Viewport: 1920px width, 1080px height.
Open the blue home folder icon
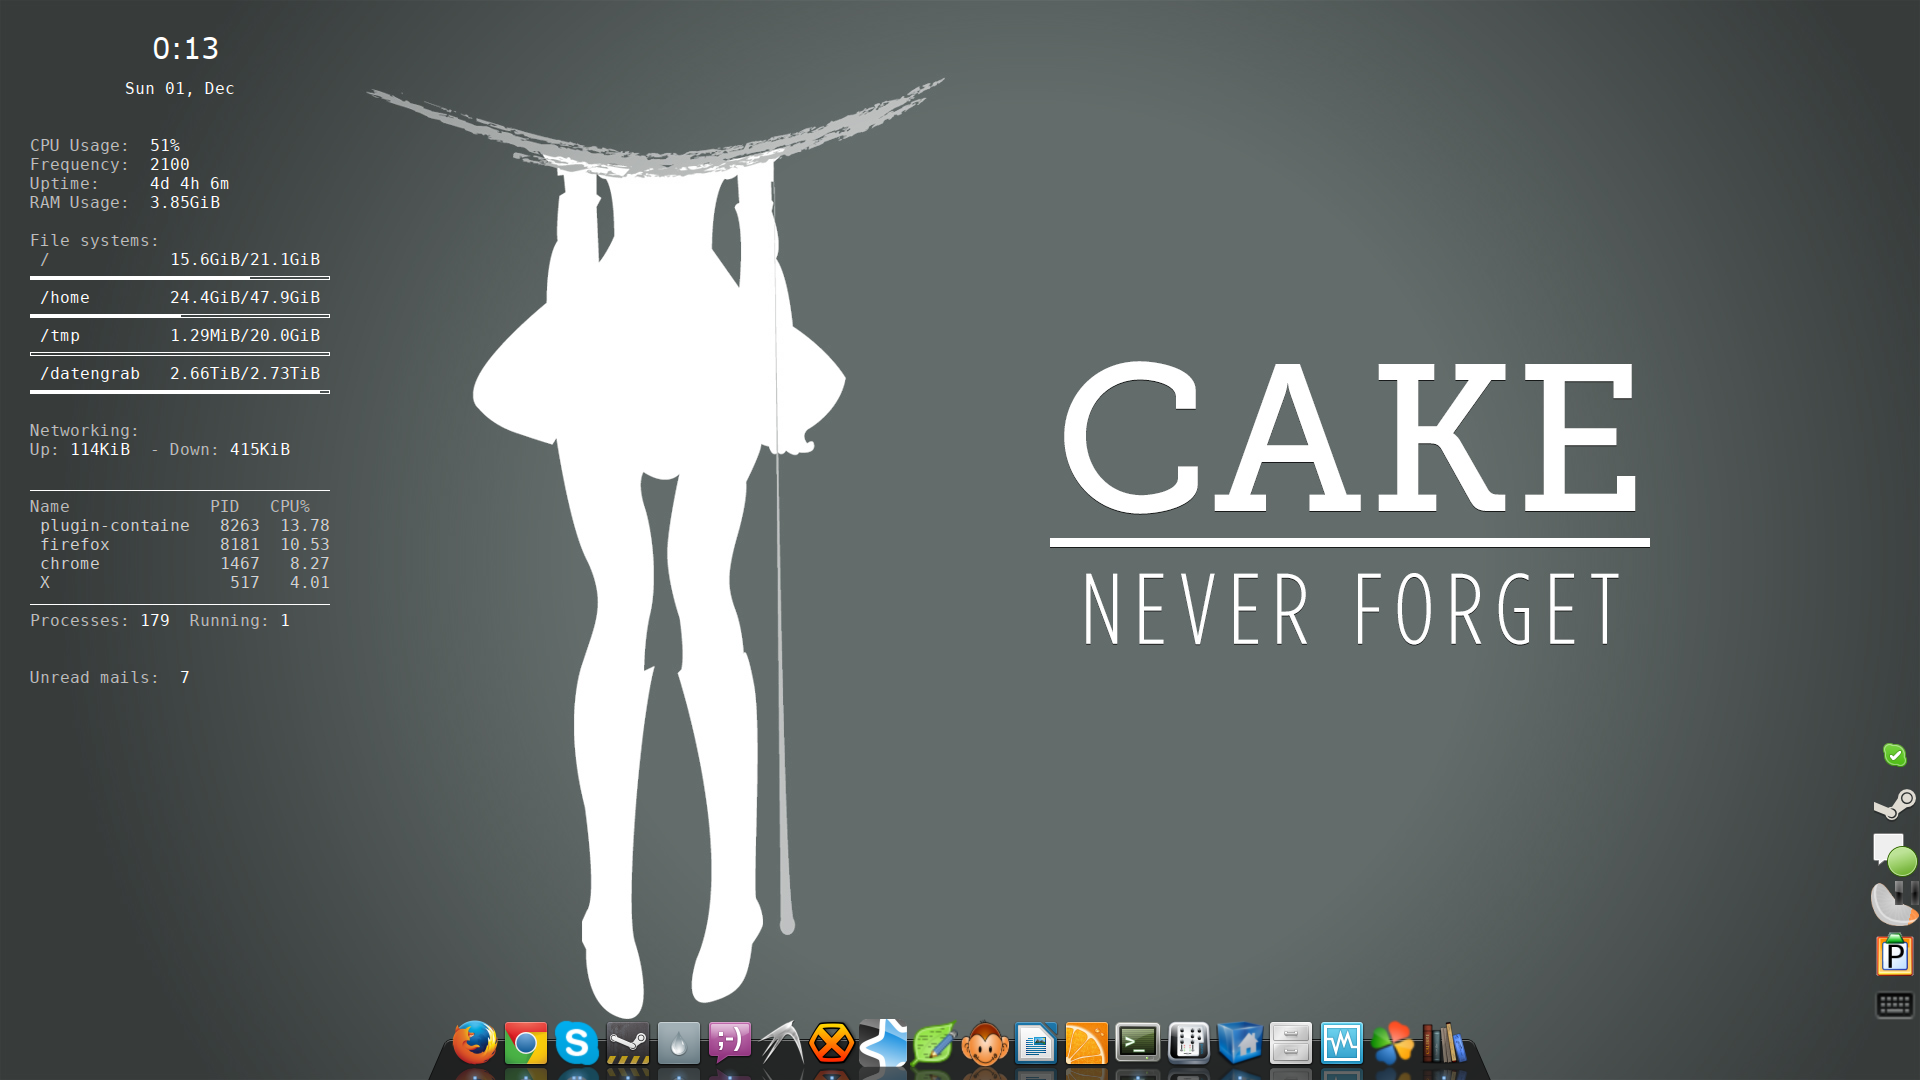tap(1240, 1044)
